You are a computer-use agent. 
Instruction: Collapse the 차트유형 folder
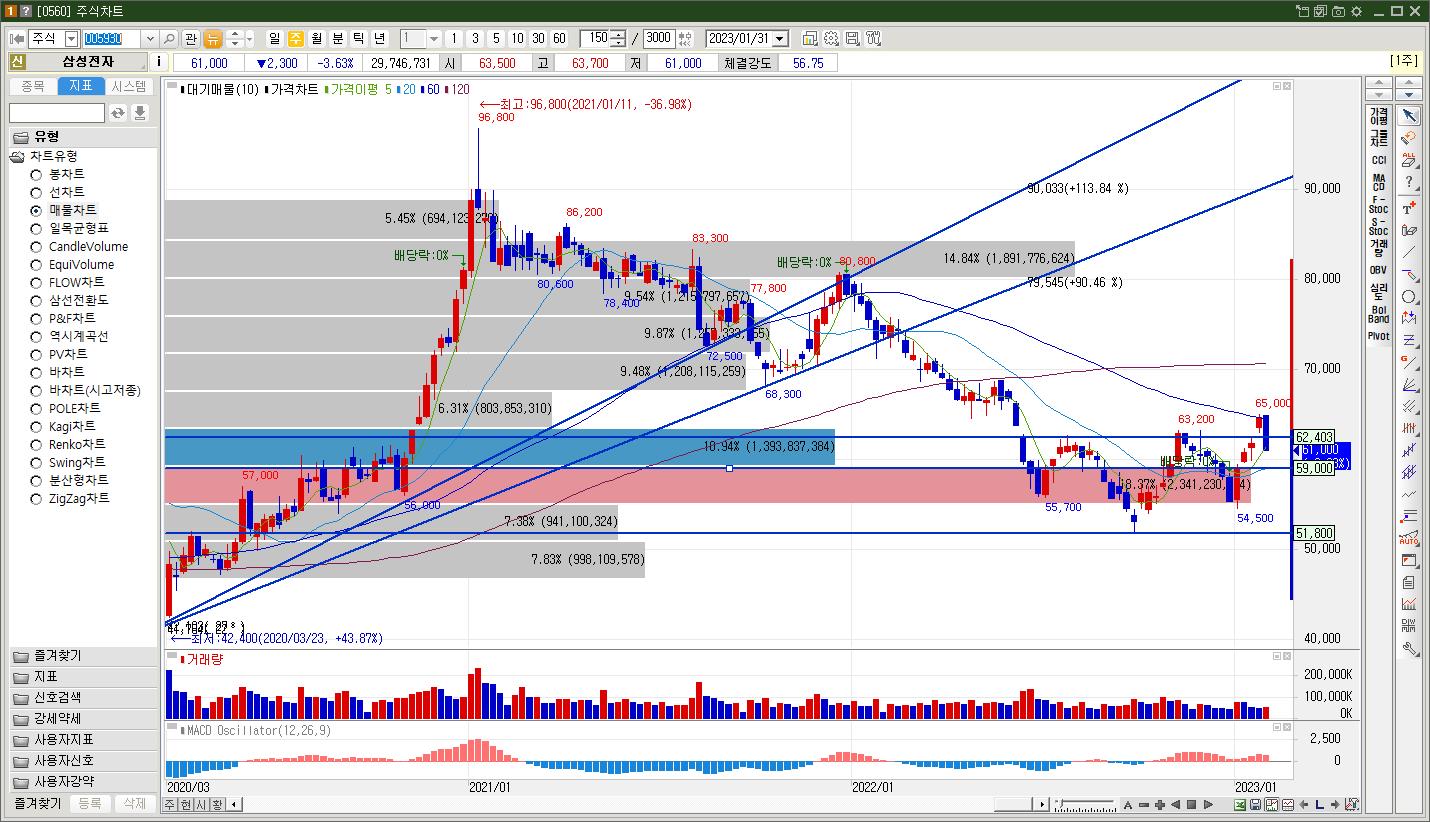[18, 156]
